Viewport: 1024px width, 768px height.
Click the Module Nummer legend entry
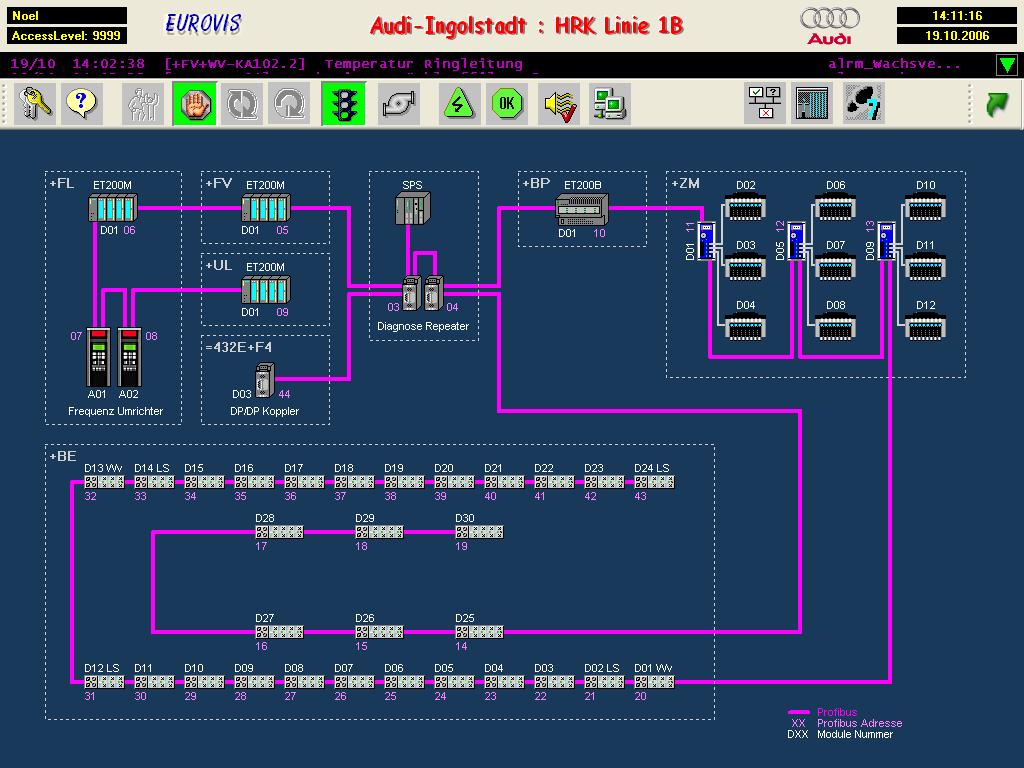tap(855, 734)
